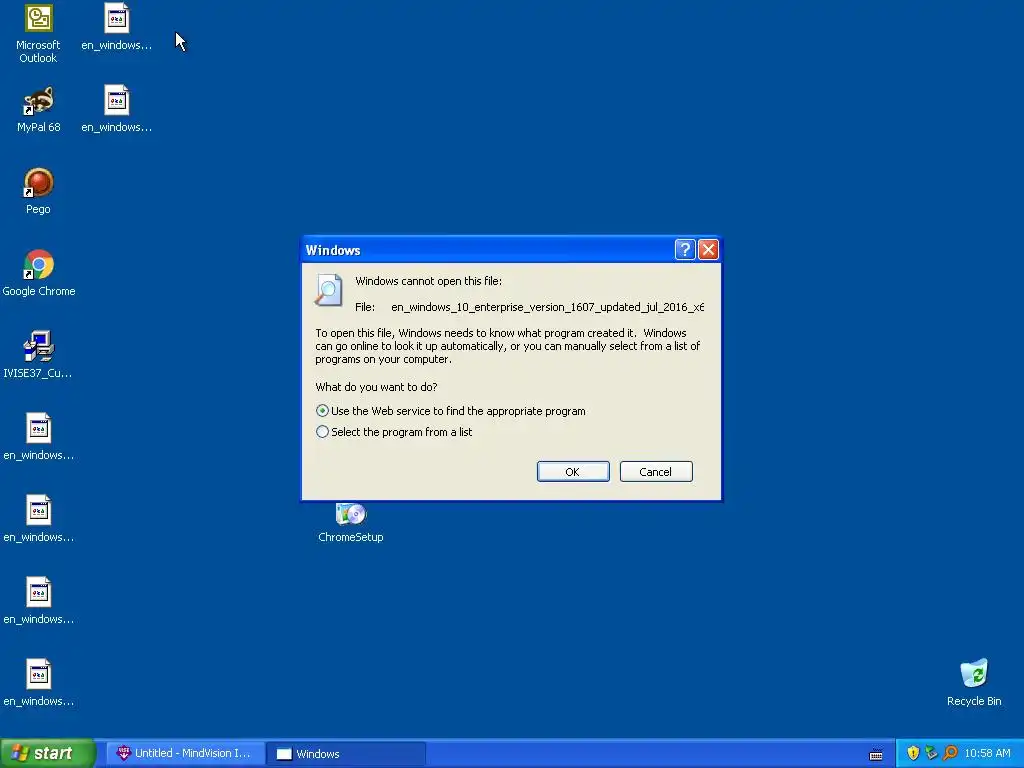The width and height of the screenshot is (1024, 768).
Task: Switch to Untitled - MindVision taskbar item
Action: tap(186, 753)
